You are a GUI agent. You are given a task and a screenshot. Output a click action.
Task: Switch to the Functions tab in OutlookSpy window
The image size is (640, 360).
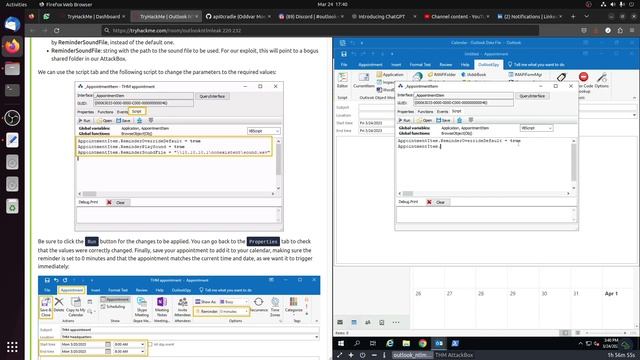point(425,111)
